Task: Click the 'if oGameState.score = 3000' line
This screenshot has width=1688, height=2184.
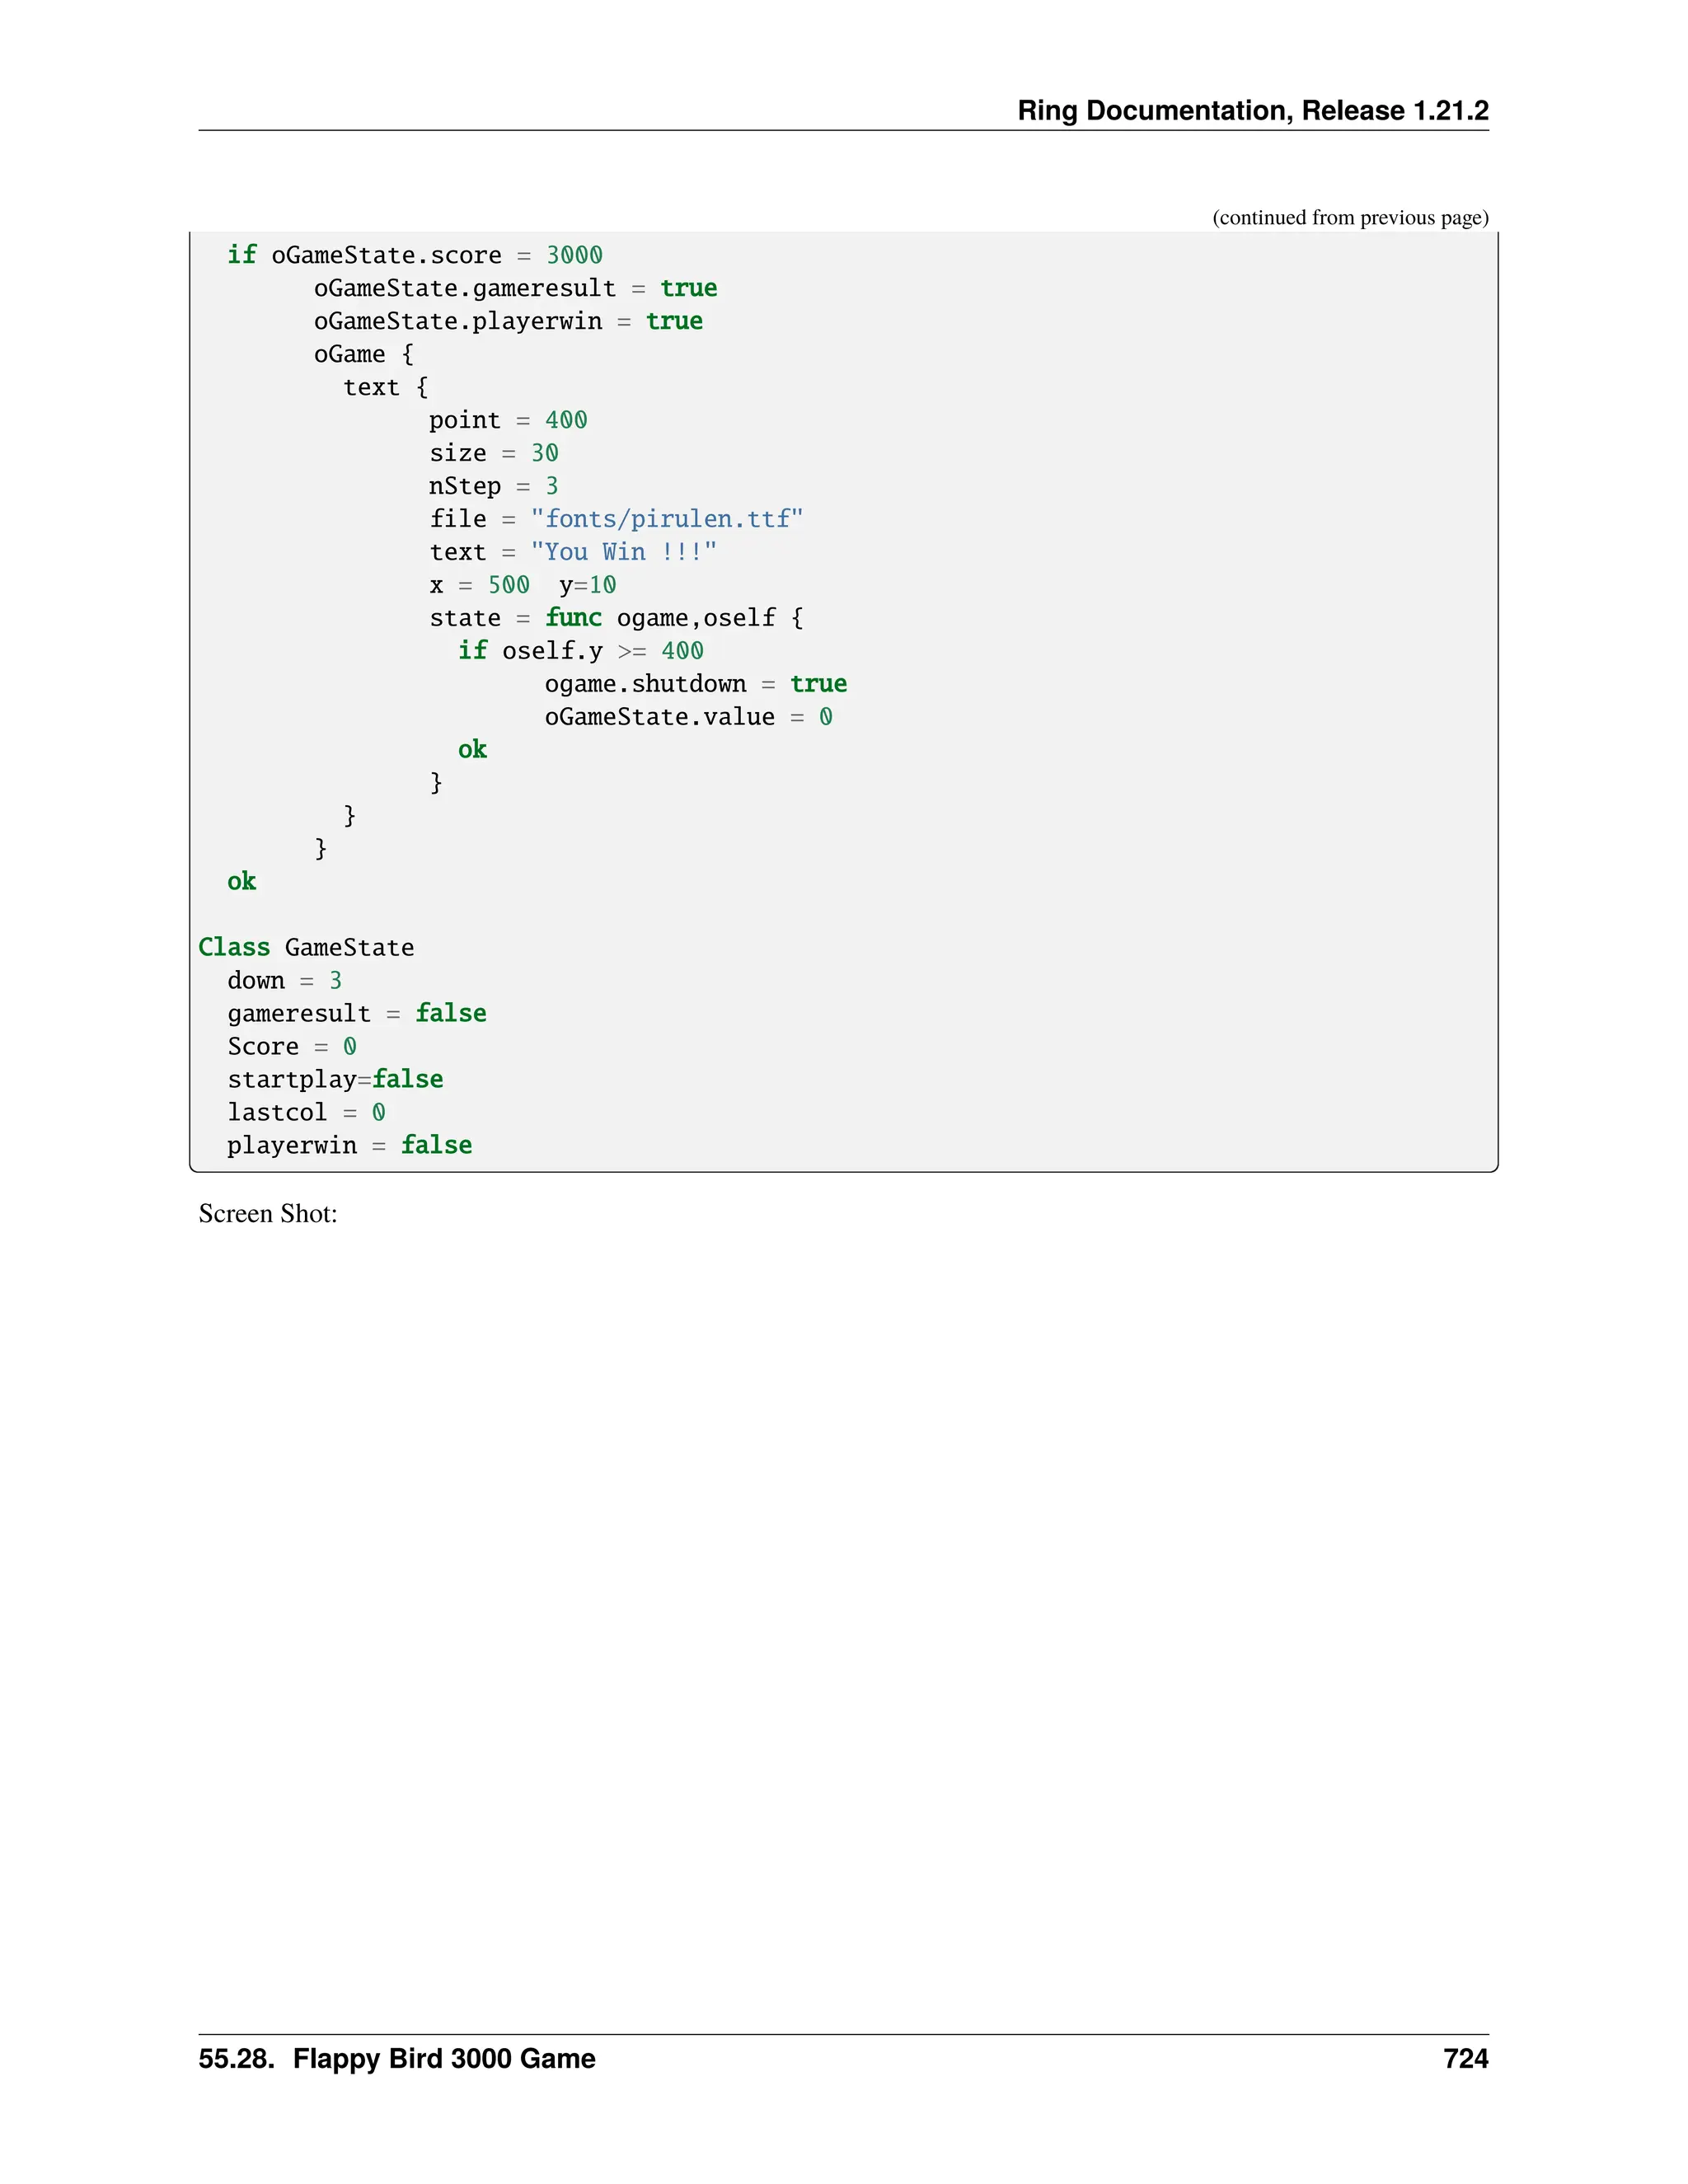Action: point(414,255)
